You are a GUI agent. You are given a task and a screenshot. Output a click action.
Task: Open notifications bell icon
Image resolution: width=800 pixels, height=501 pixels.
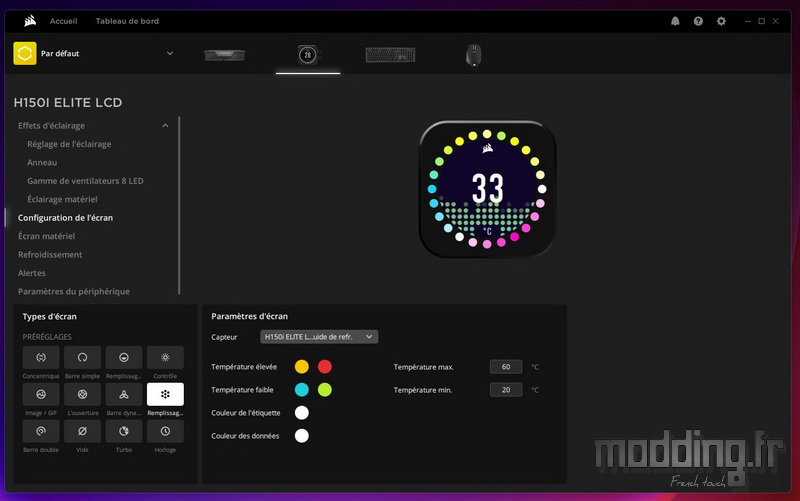click(x=675, y=21)
